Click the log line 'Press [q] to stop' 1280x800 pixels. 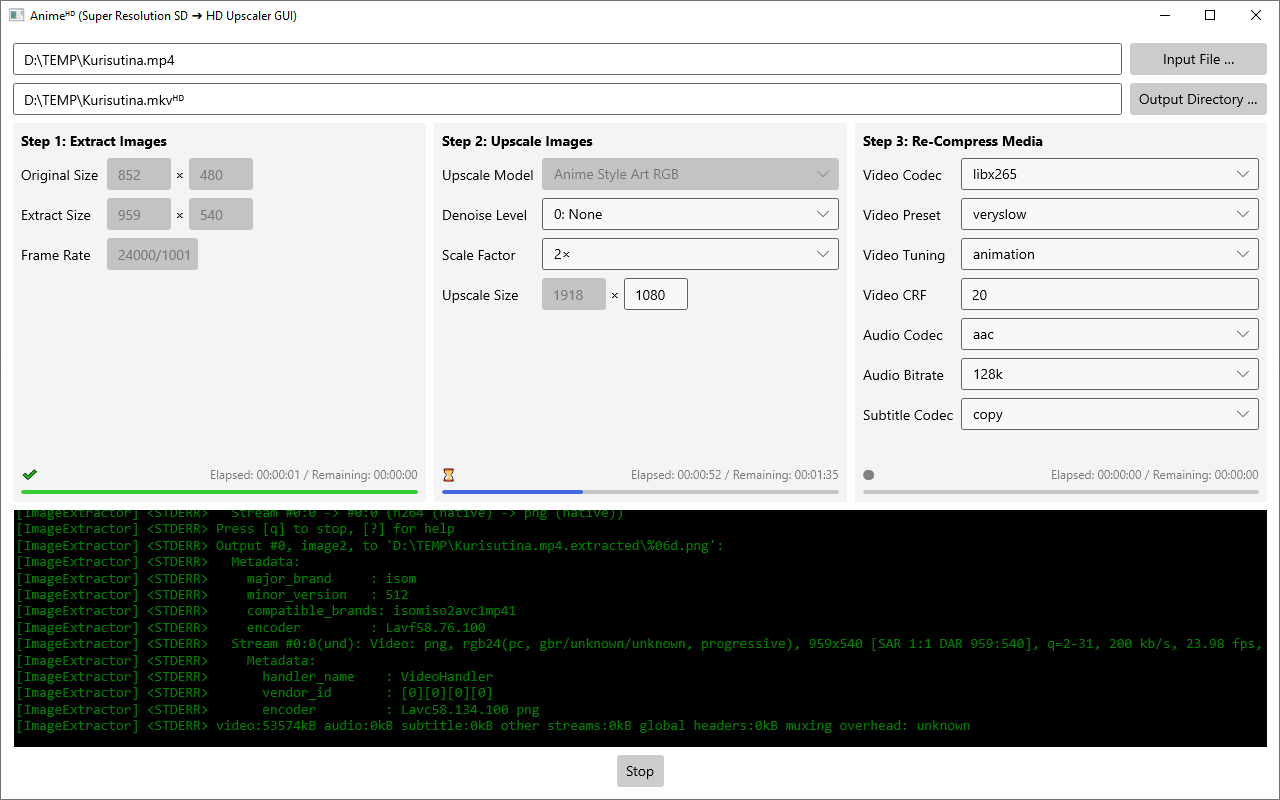[x=236, y=529]
